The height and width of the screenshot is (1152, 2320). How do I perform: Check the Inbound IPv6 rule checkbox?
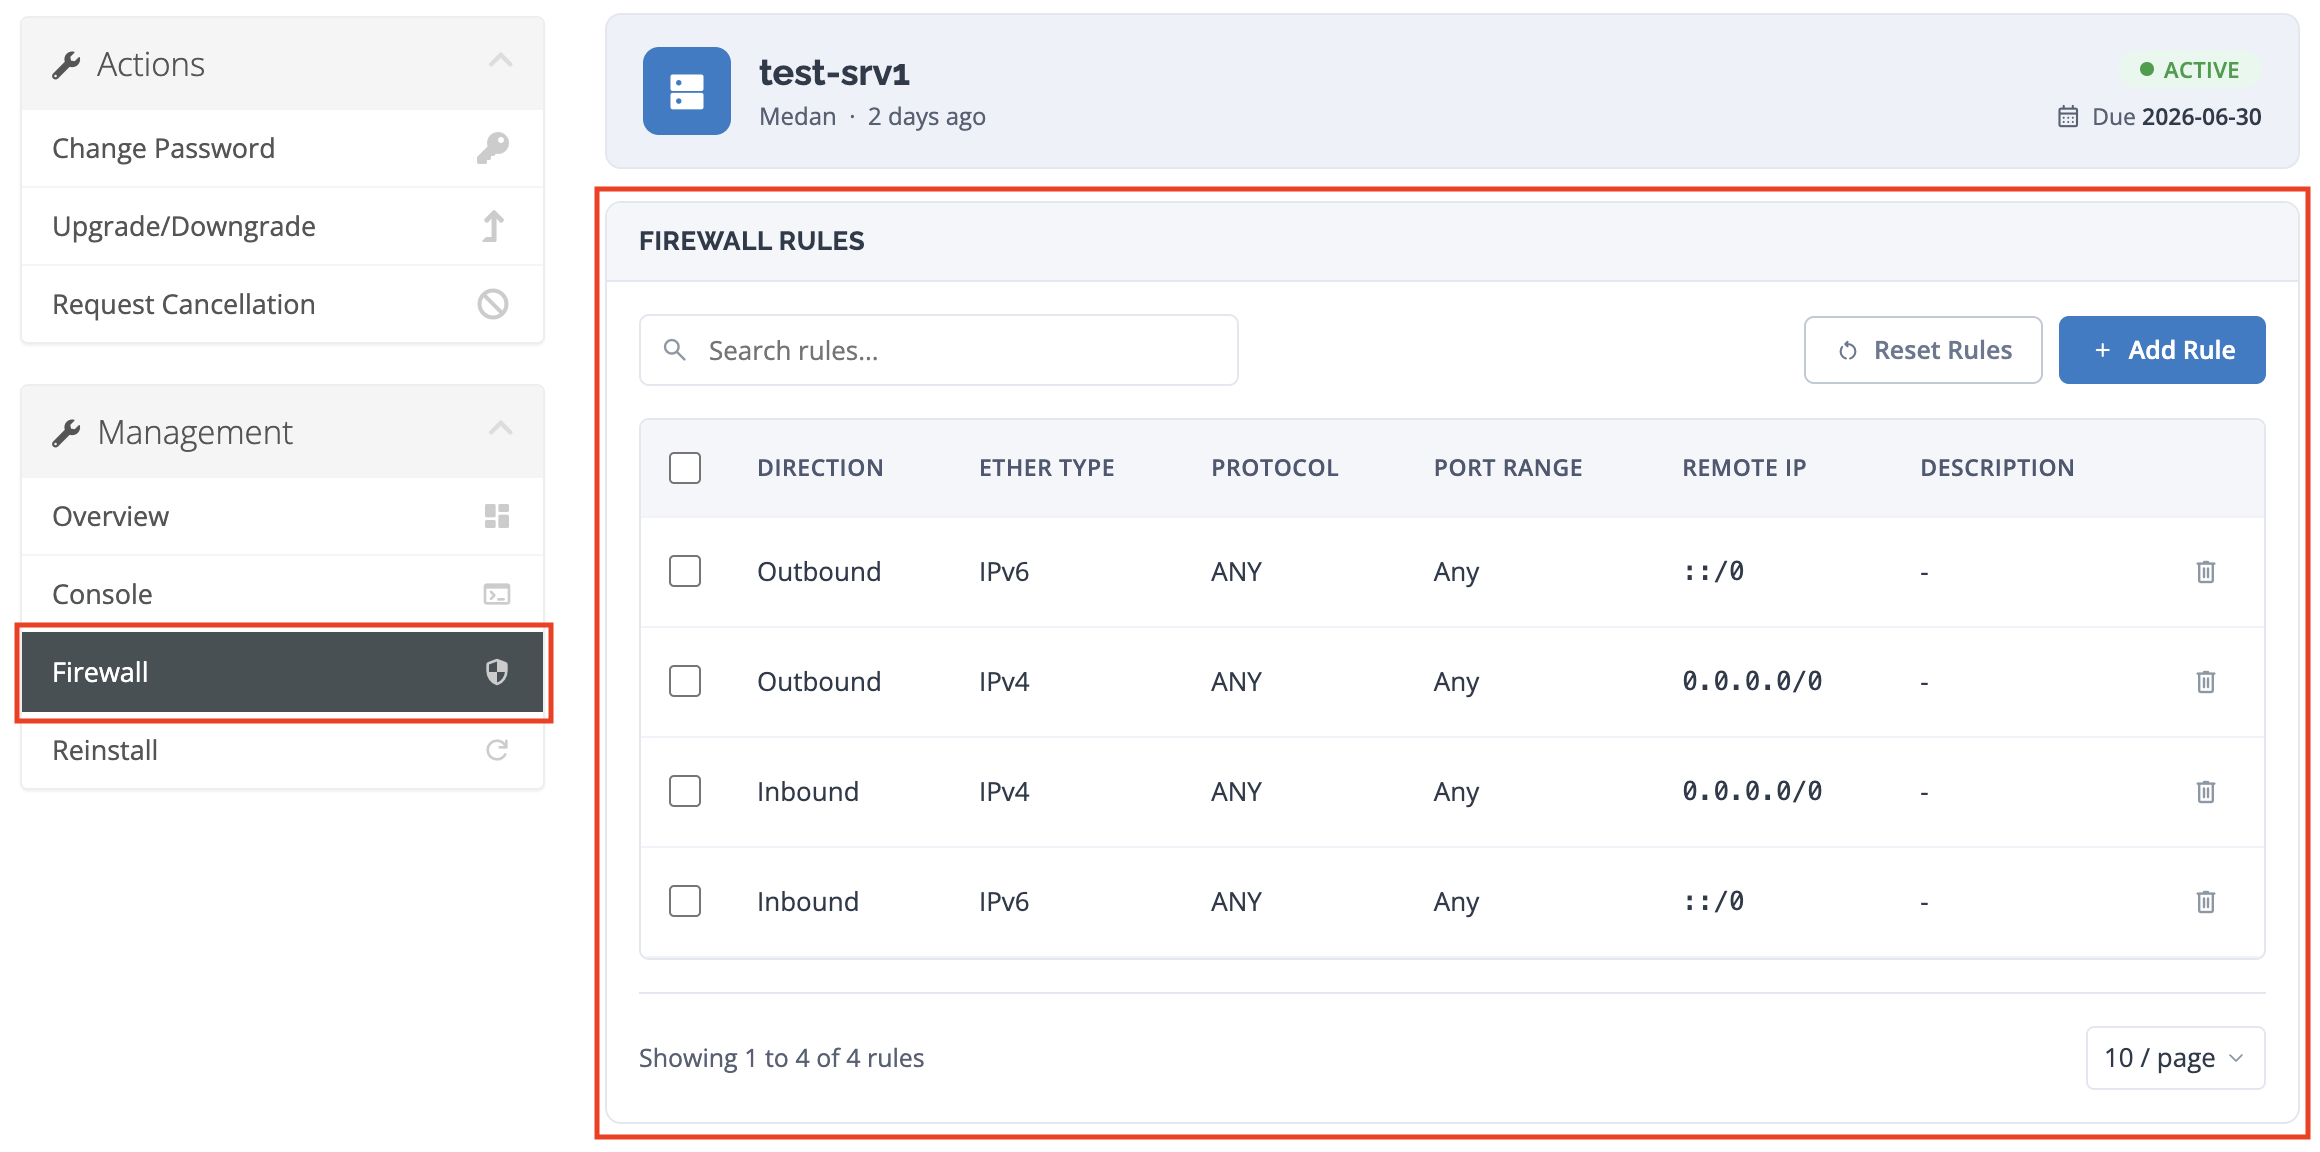pos(685,902)
